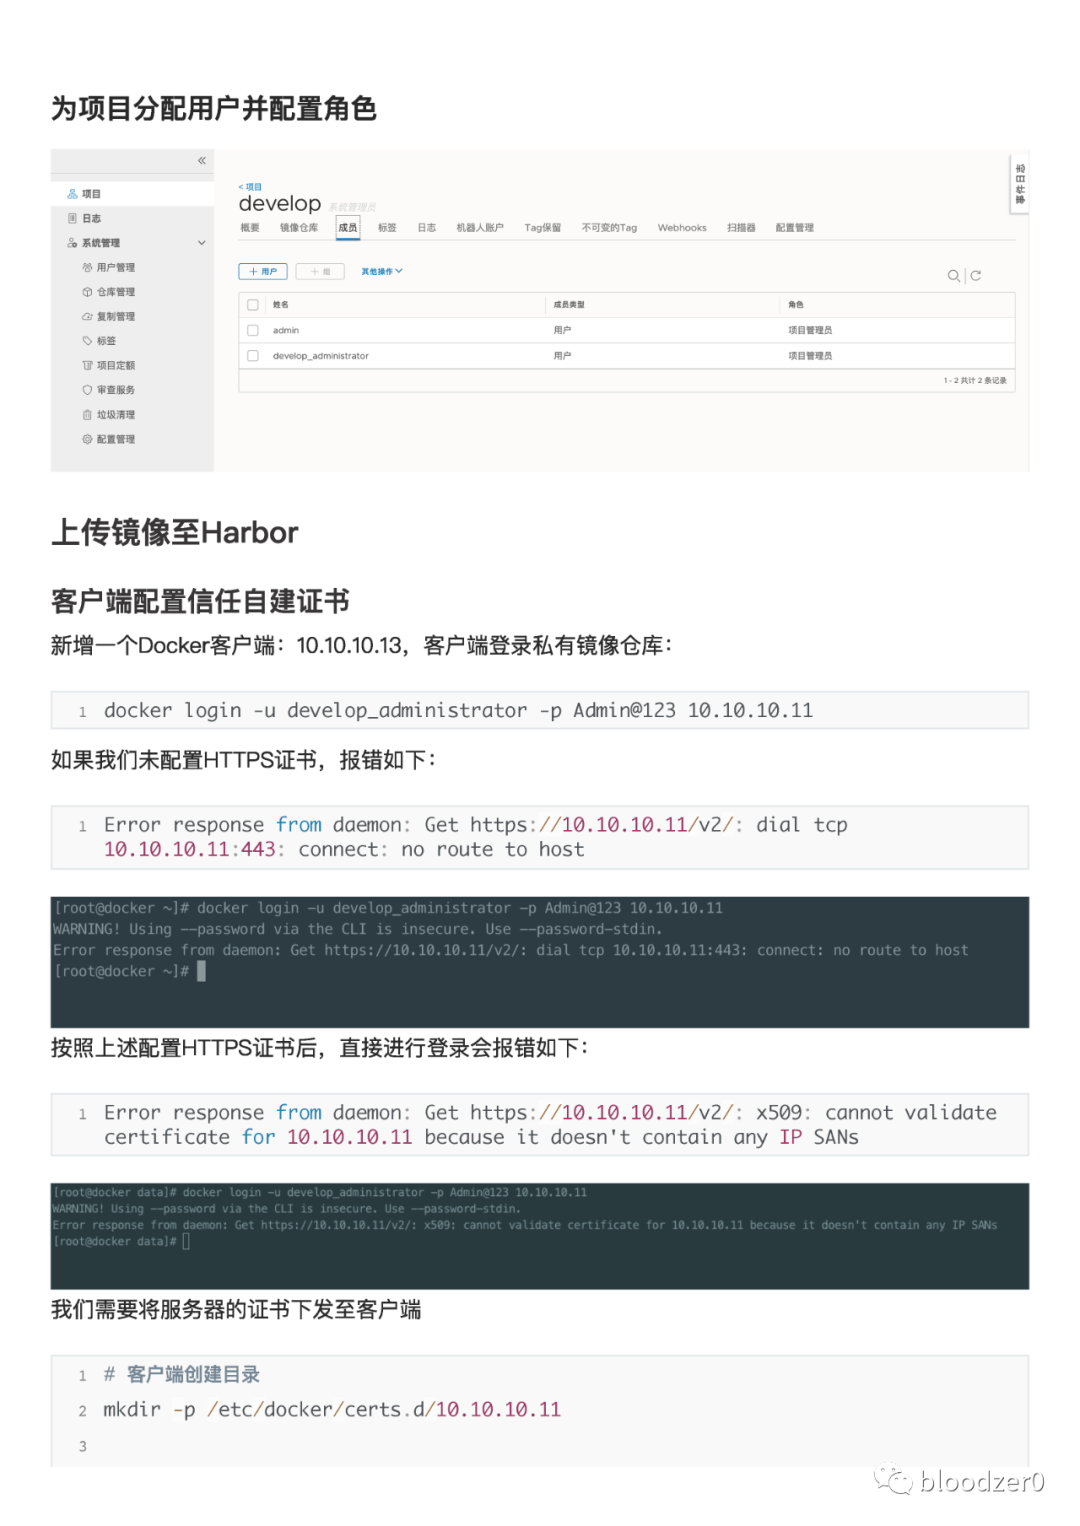The image size is (1080, 1526).
Task: Switch to the 镜像仓库 tab
Action: 299,228
